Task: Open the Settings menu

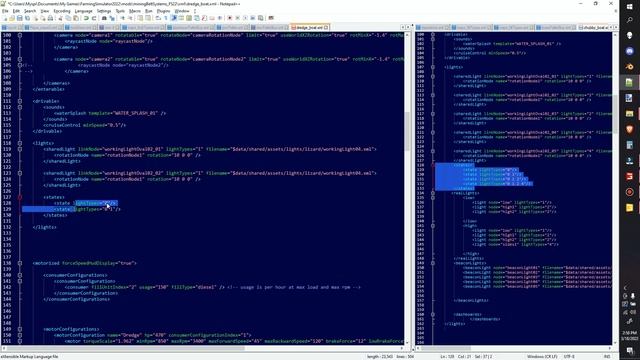Action: tap(104, 11)
